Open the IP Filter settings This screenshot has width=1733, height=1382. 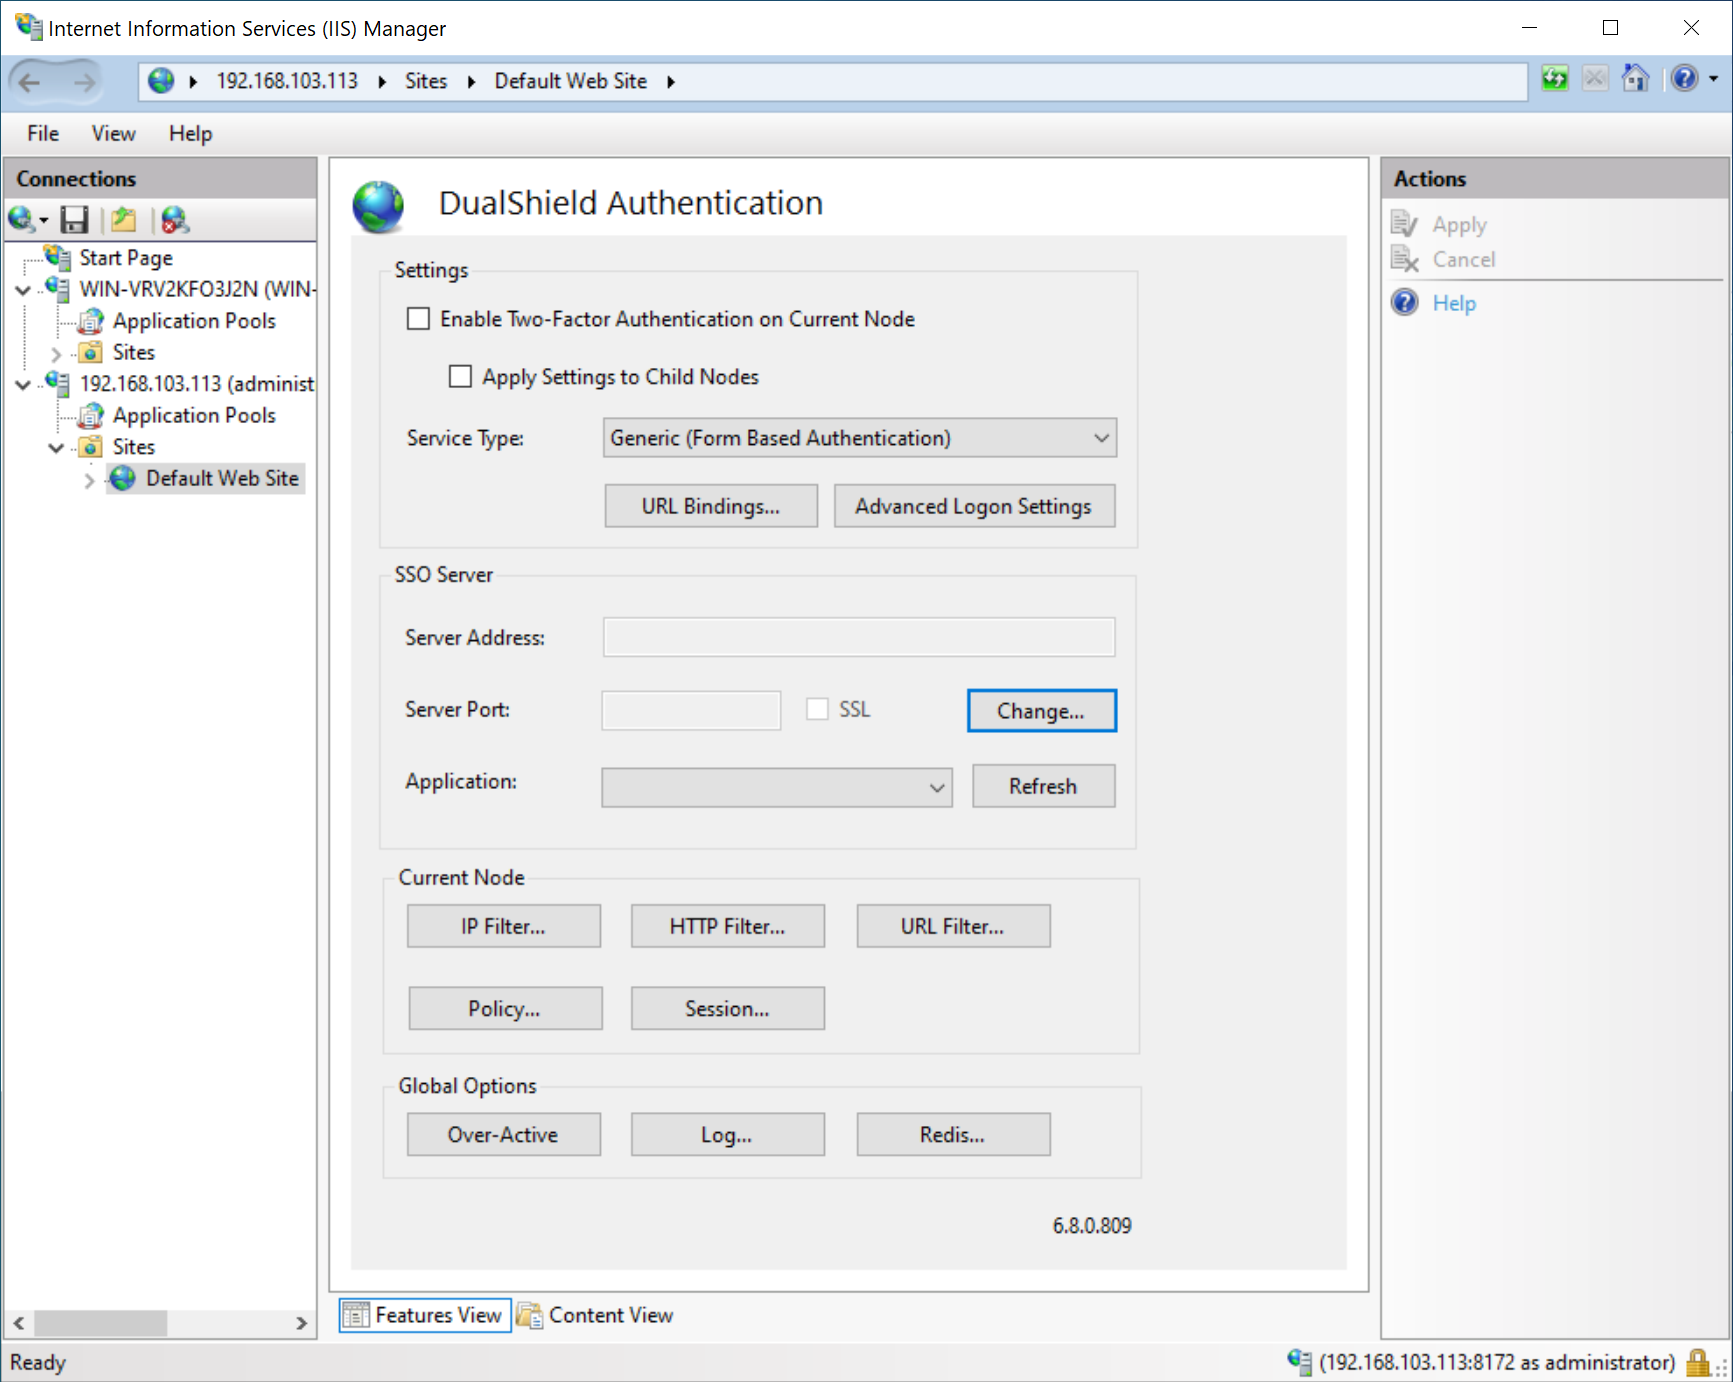[503, 926]
